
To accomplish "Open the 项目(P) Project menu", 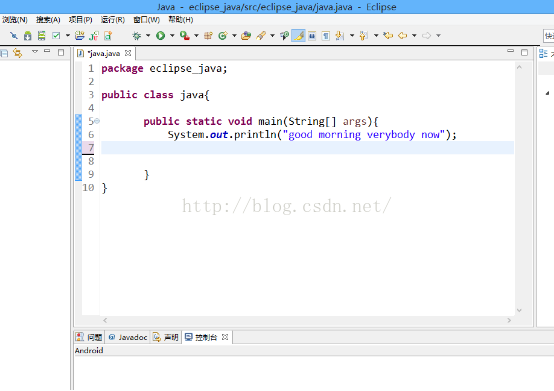I will click(x=80, y=20).
